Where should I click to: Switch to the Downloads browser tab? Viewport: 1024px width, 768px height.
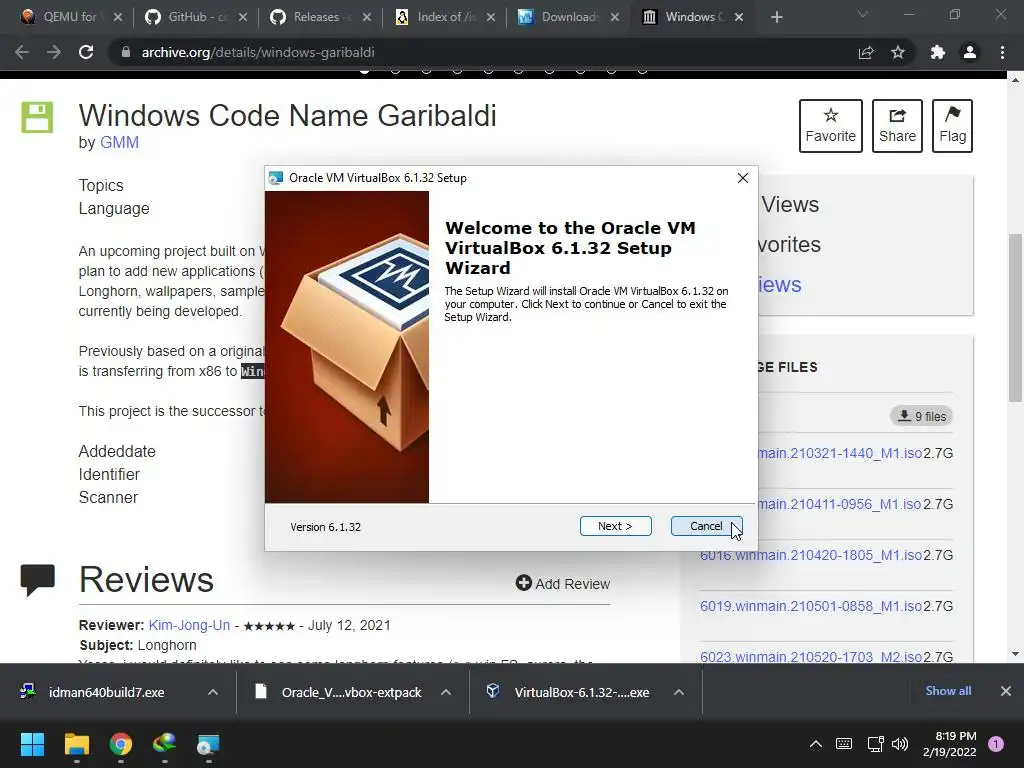[x=566, y=17]
